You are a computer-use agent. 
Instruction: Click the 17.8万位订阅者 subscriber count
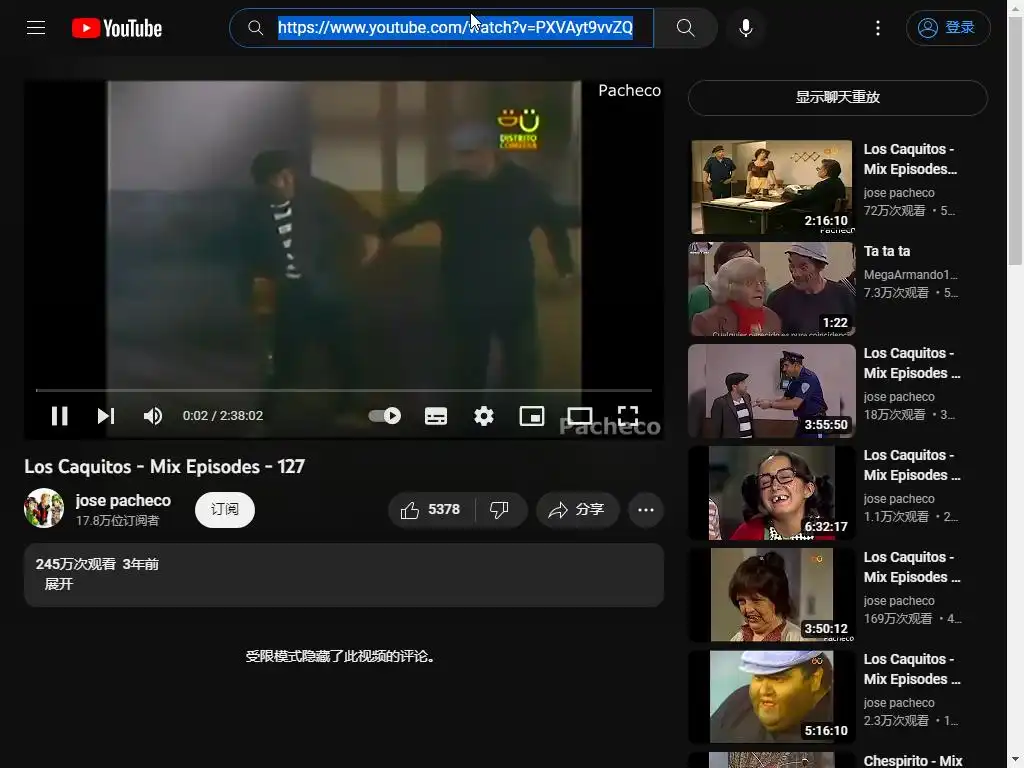click(118, 520)
